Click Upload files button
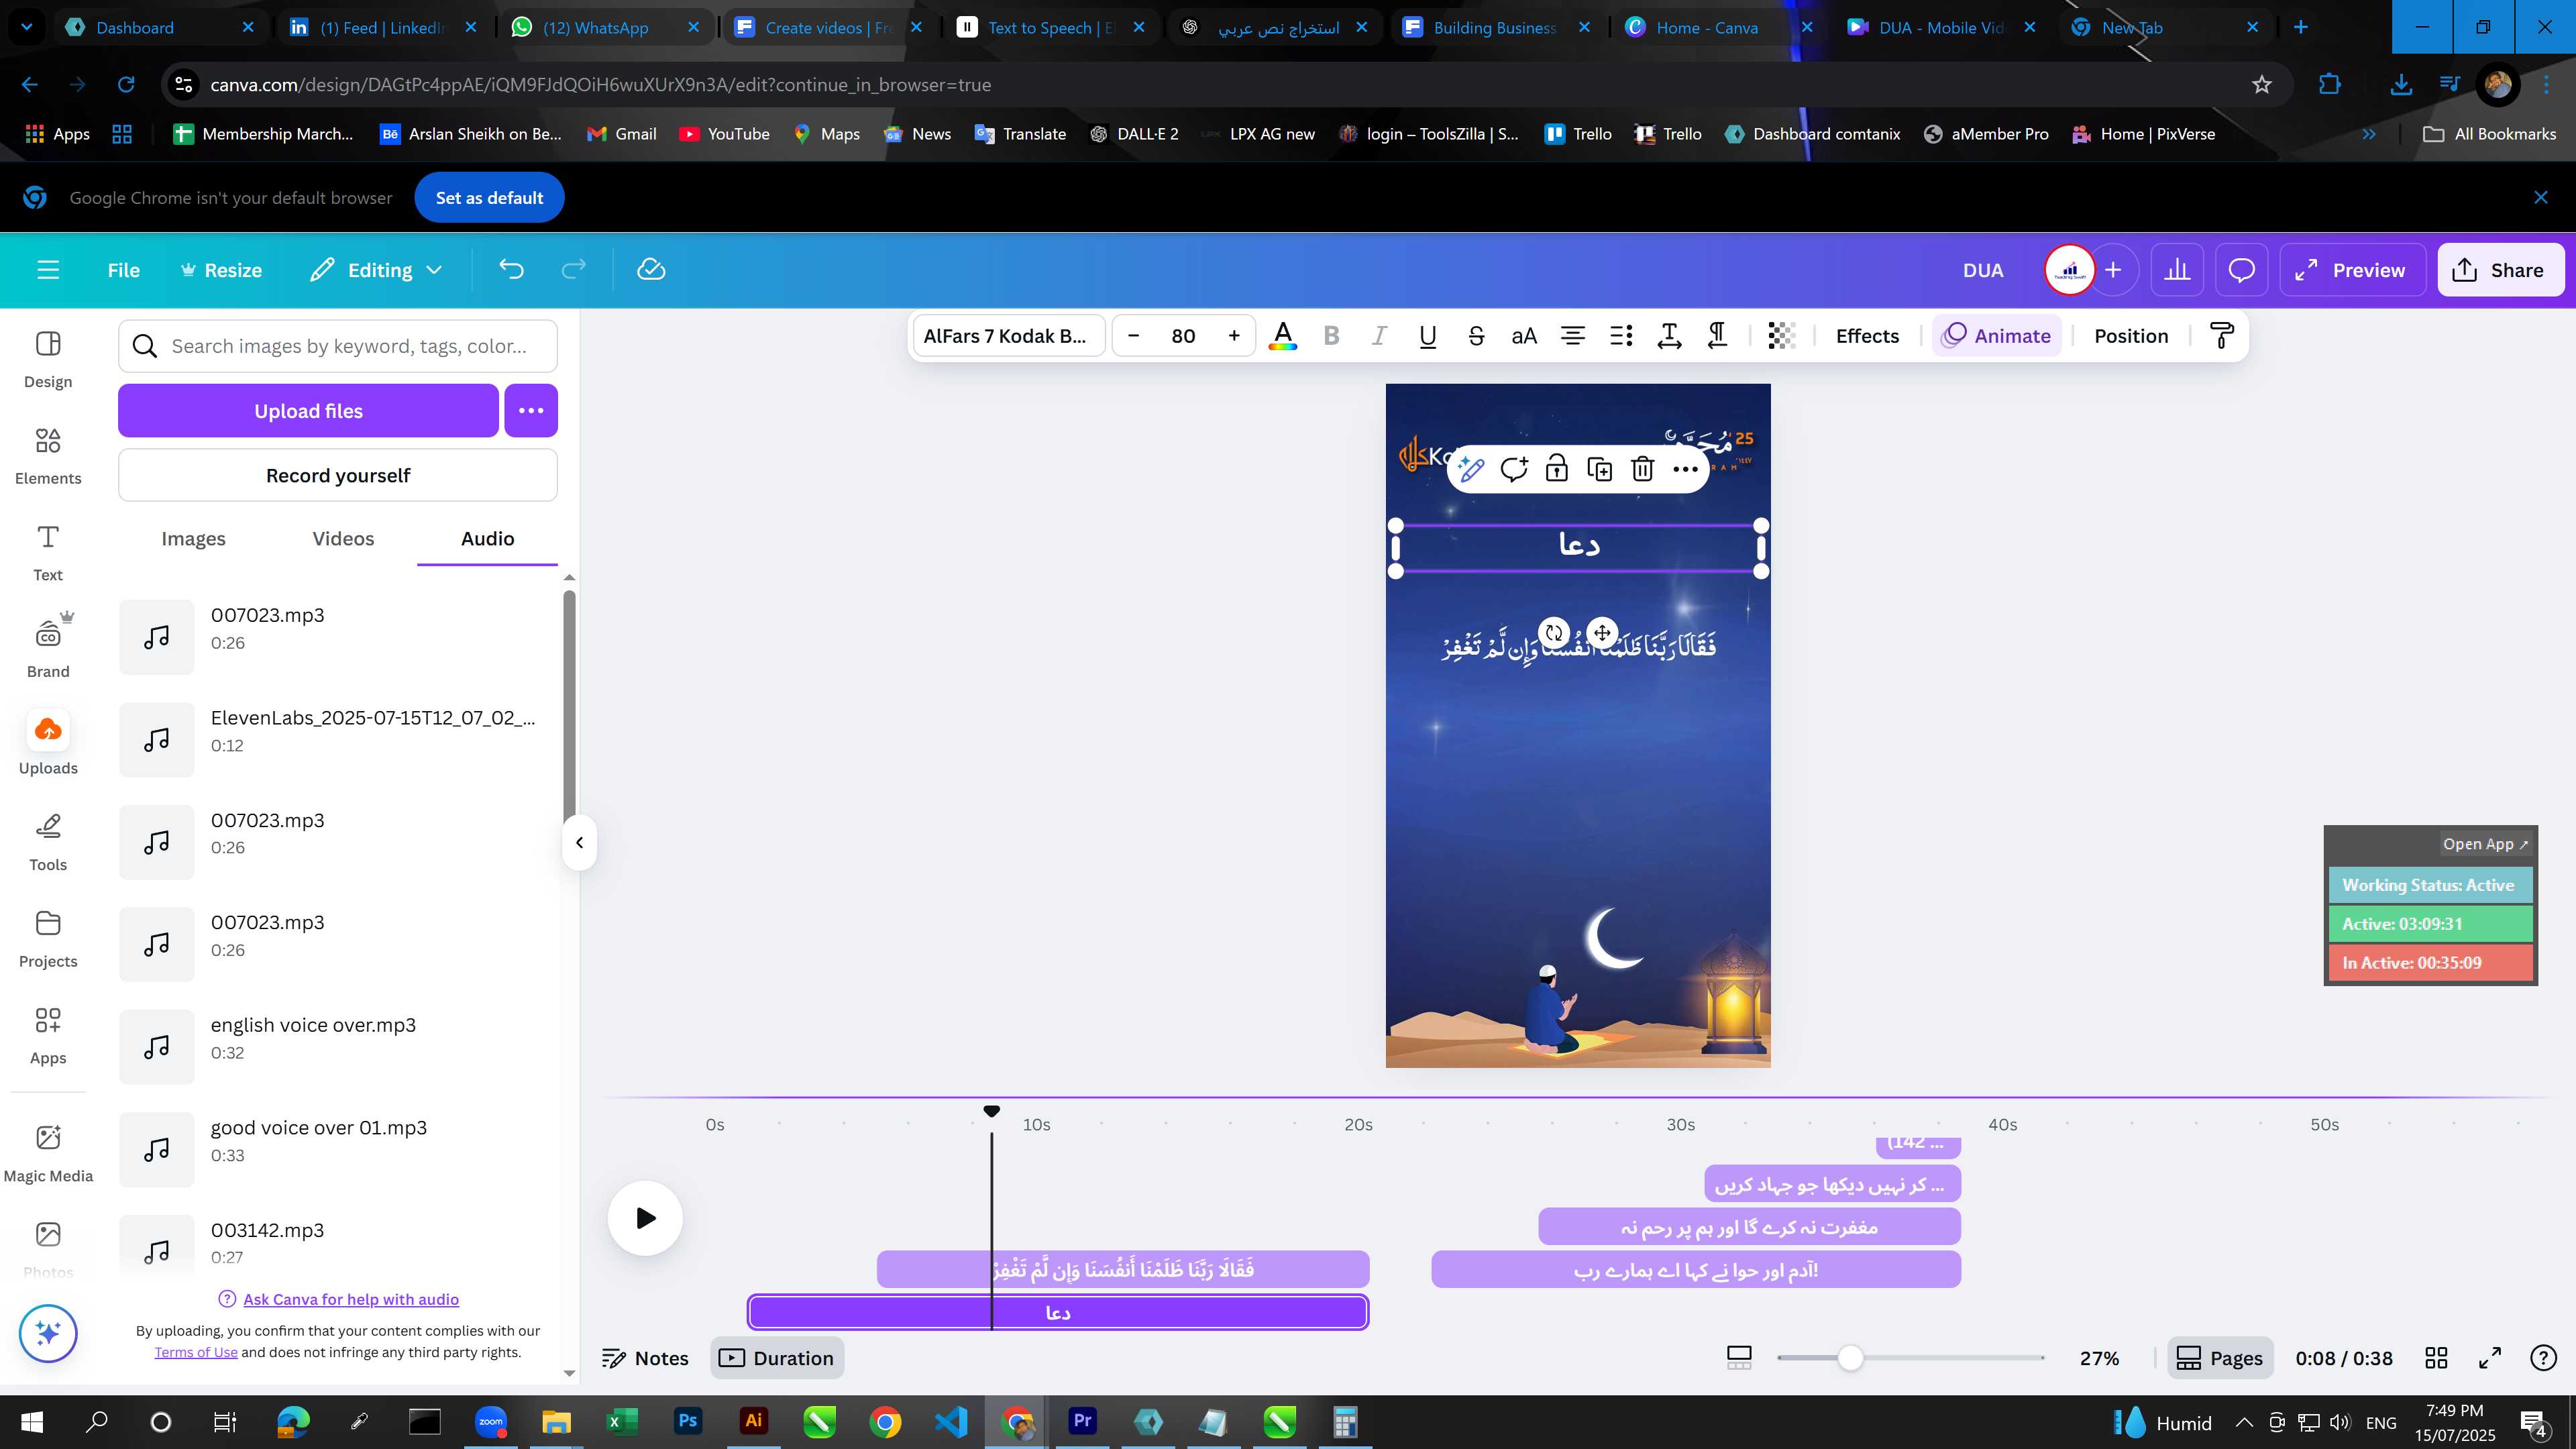The width and height of the screenshot is (2576, 1449). [x=308, y=411]
